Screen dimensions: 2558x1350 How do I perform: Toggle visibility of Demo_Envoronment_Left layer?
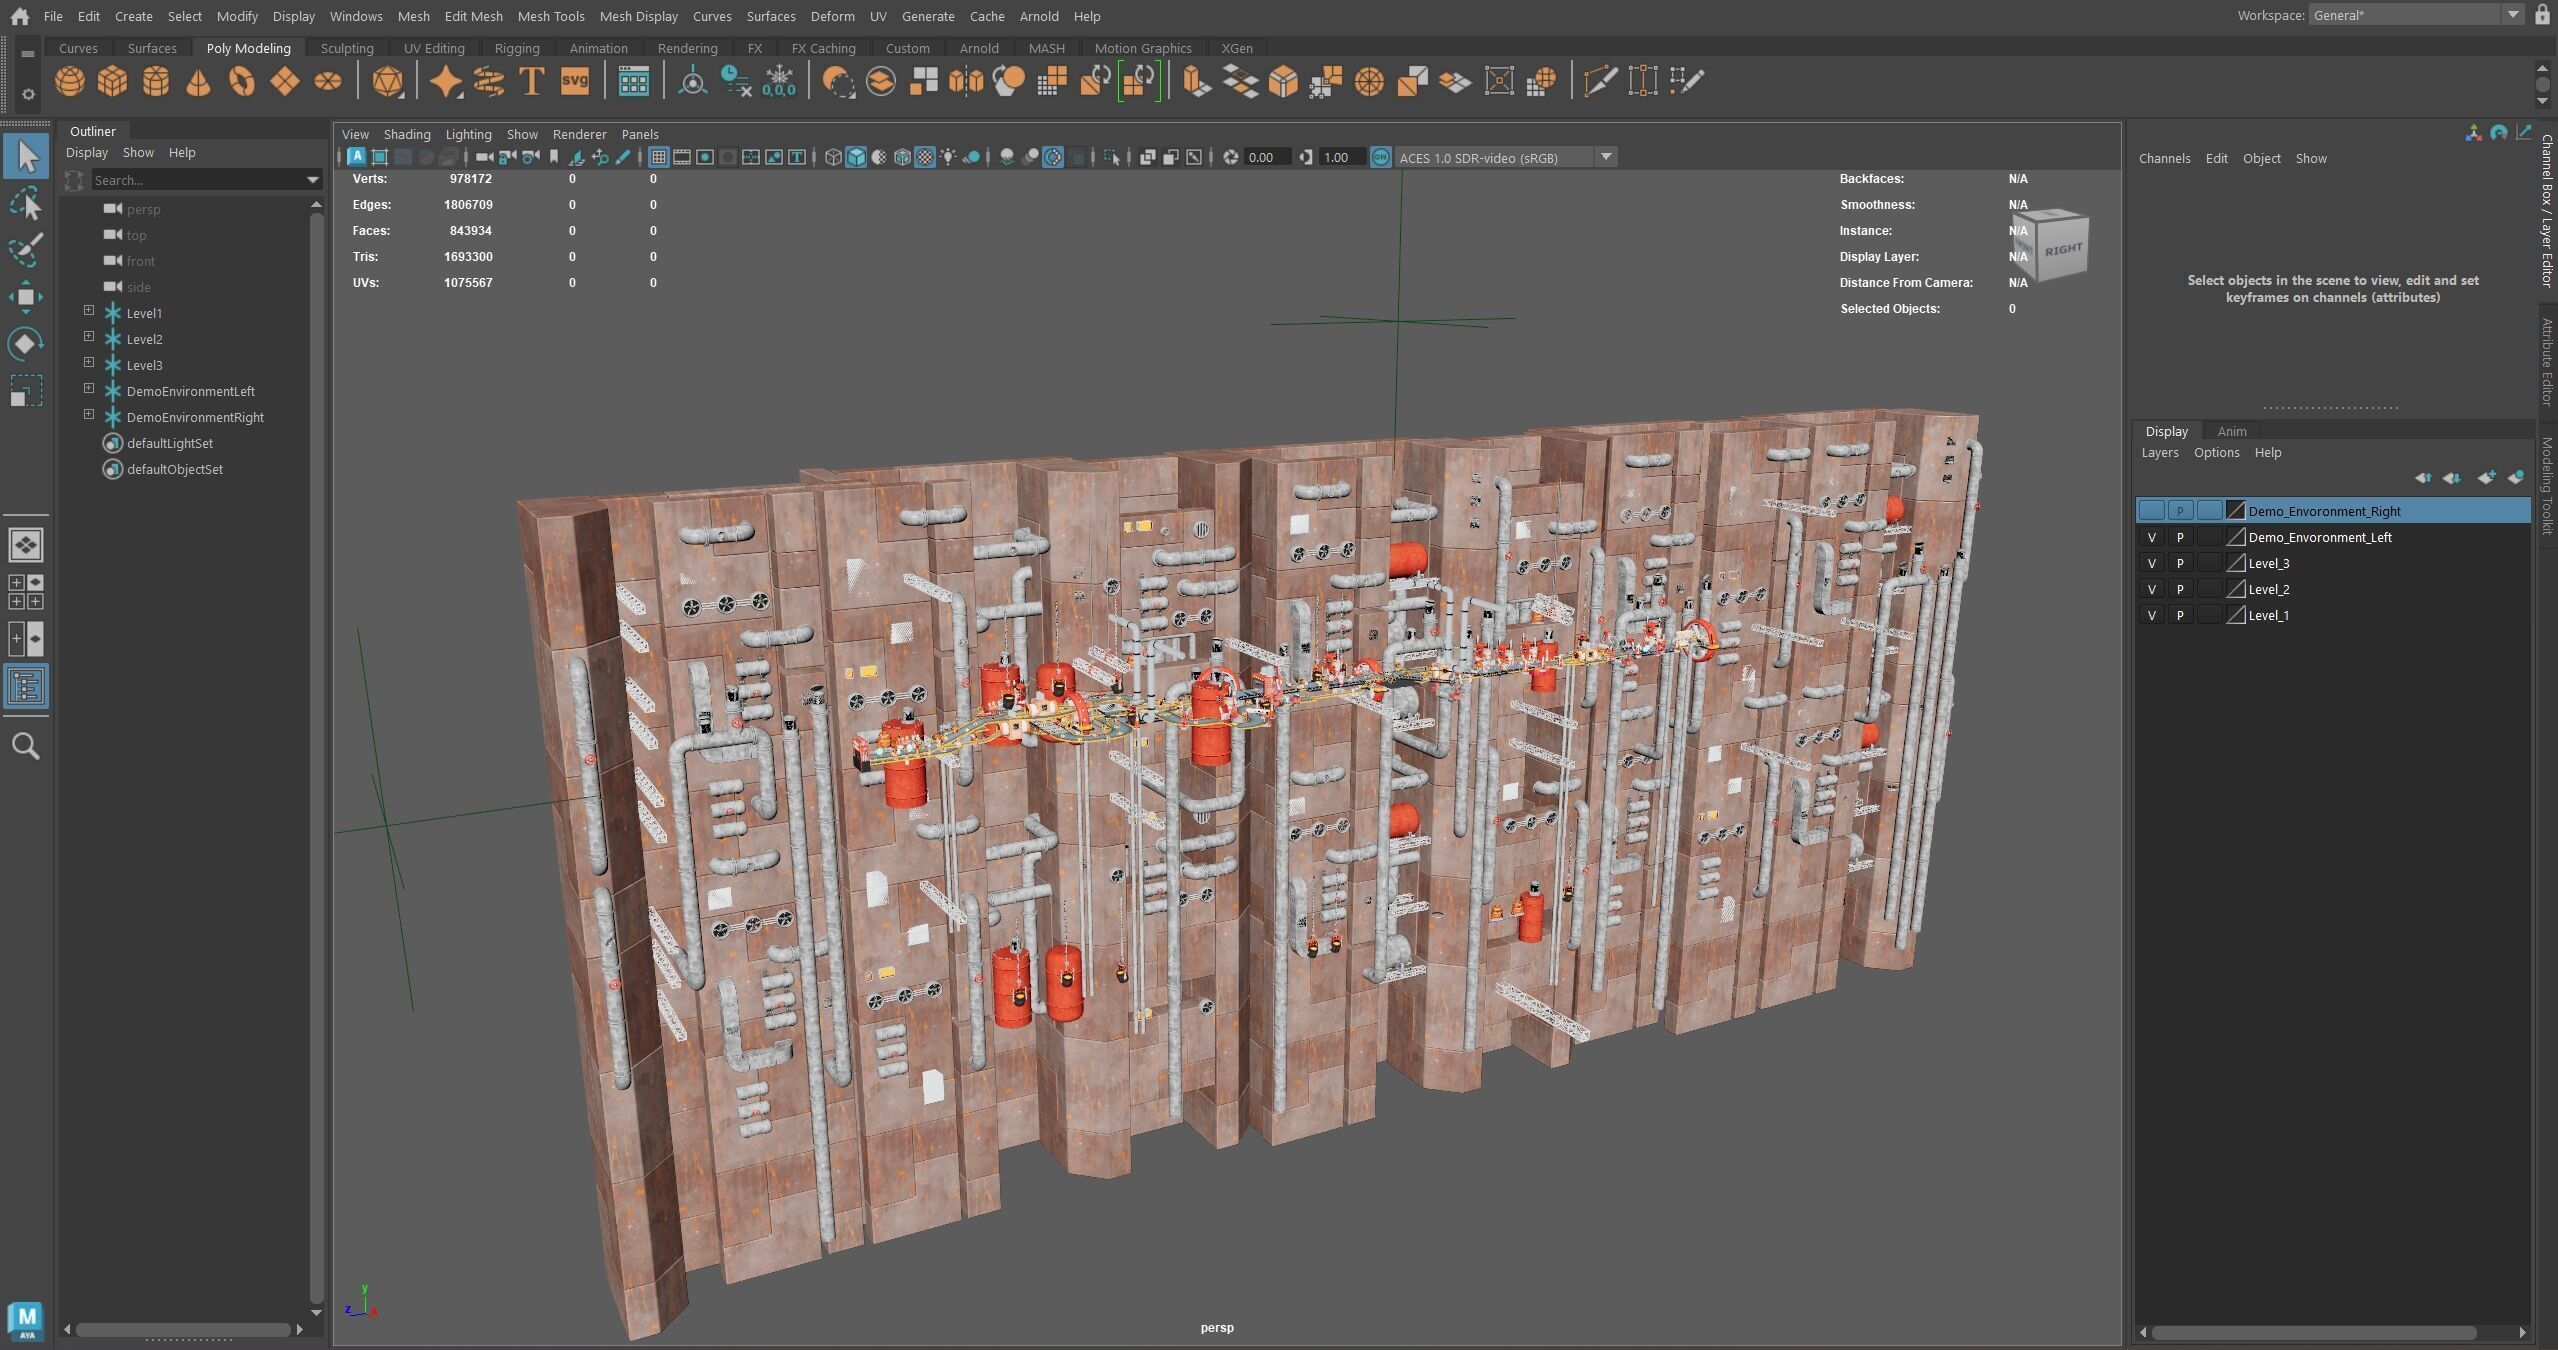(x=2152, y=537)
